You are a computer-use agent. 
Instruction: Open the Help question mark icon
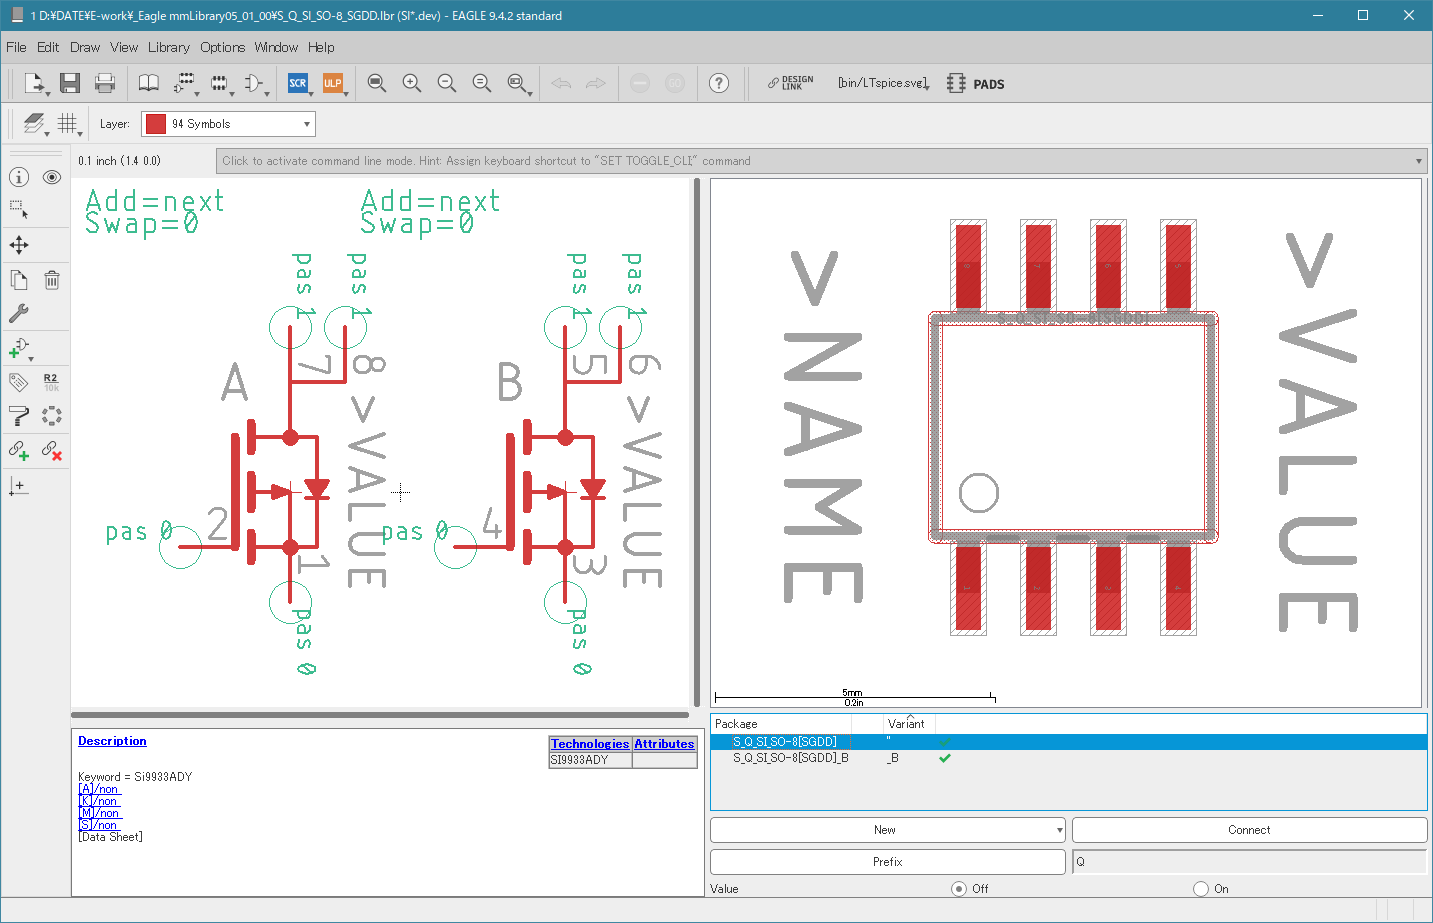(719, 83)
